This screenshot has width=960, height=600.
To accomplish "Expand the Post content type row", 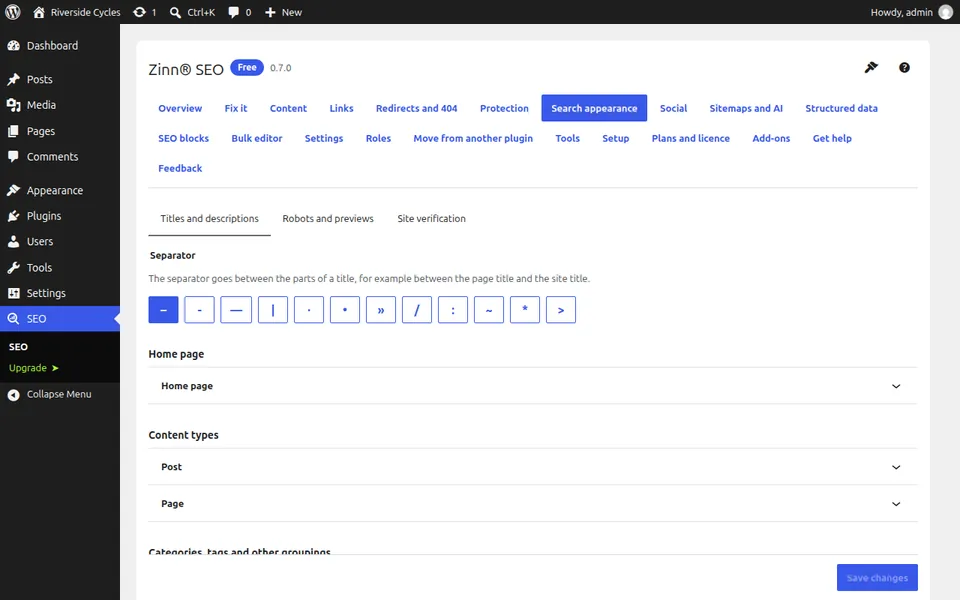I will point(533,467).
